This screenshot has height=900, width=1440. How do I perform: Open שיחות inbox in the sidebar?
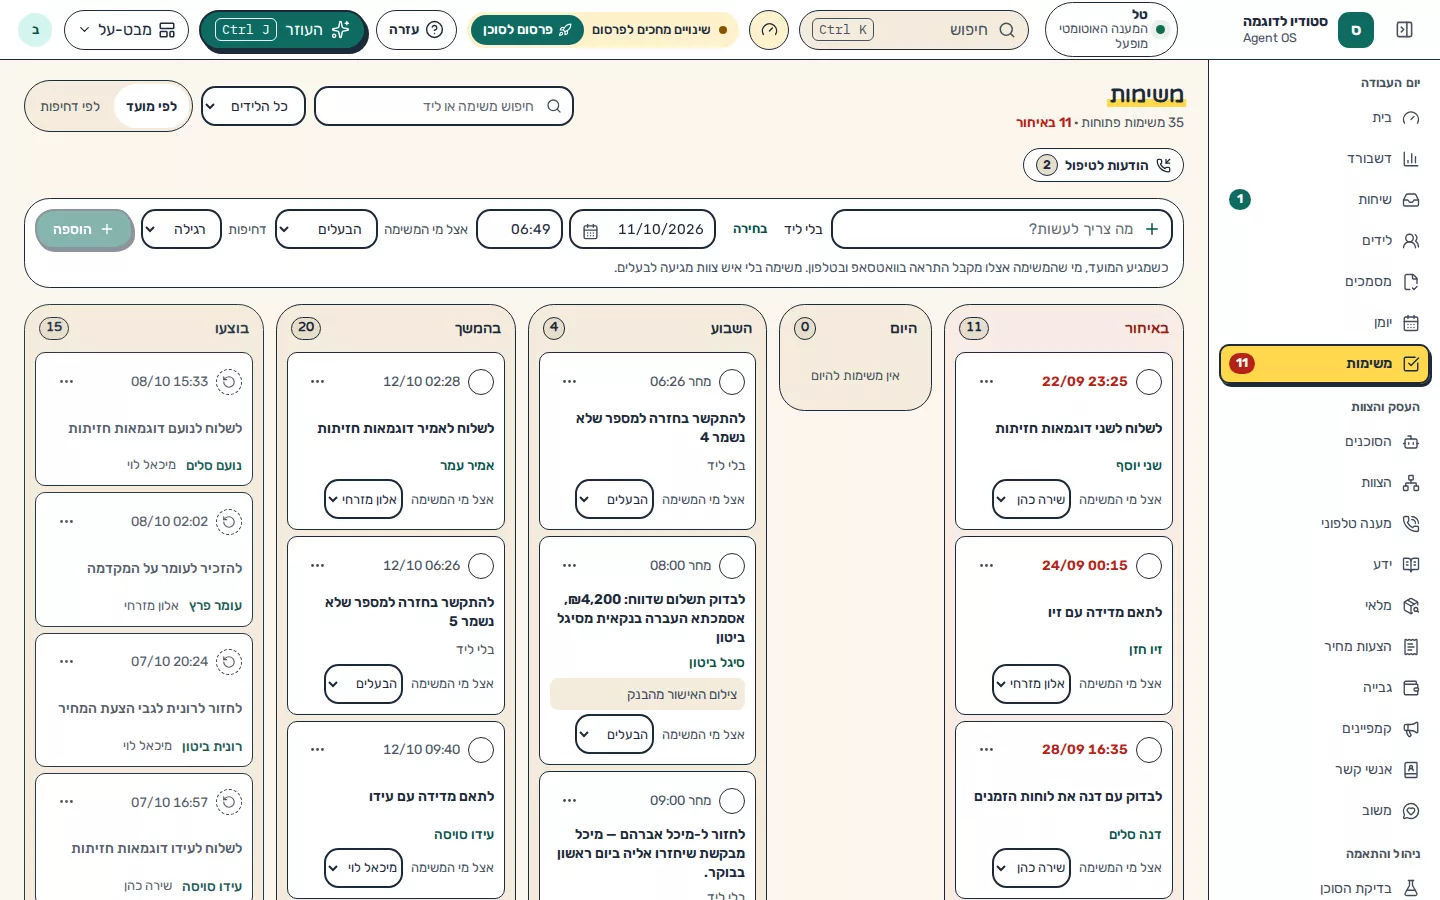tap(1324, 200)
